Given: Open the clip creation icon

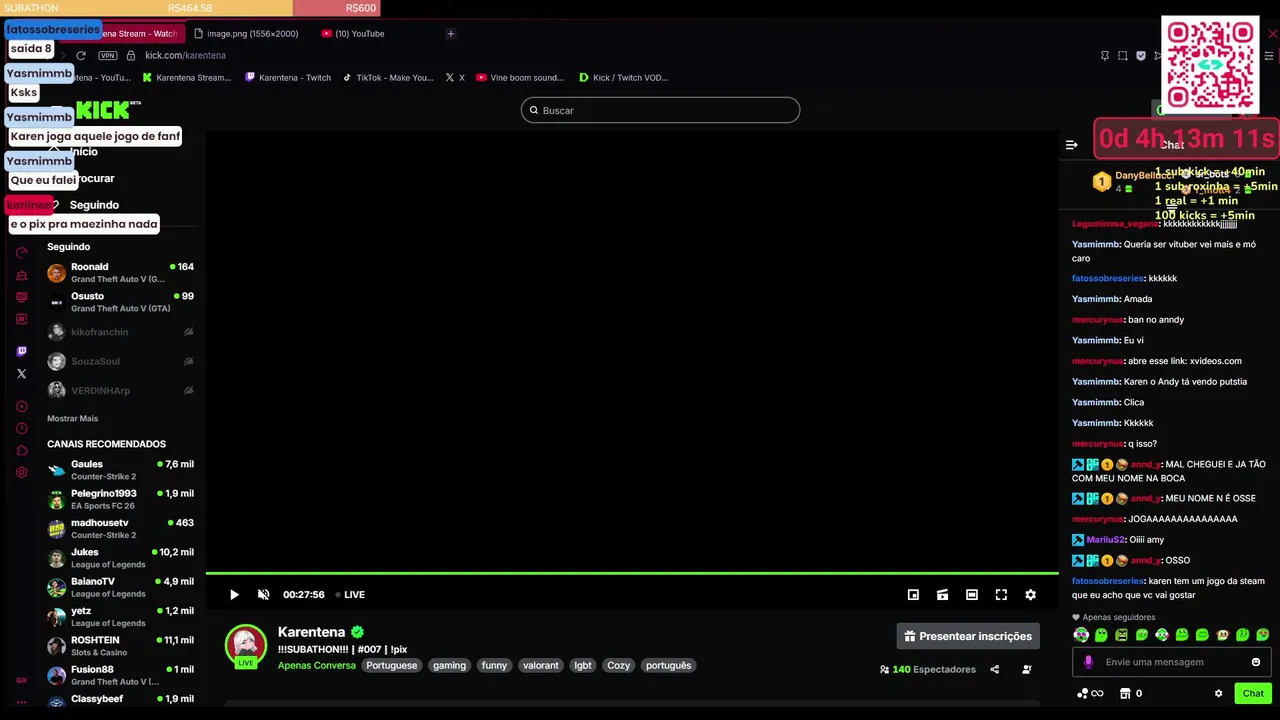Looking at the screenshot, I should click(942, 595).
